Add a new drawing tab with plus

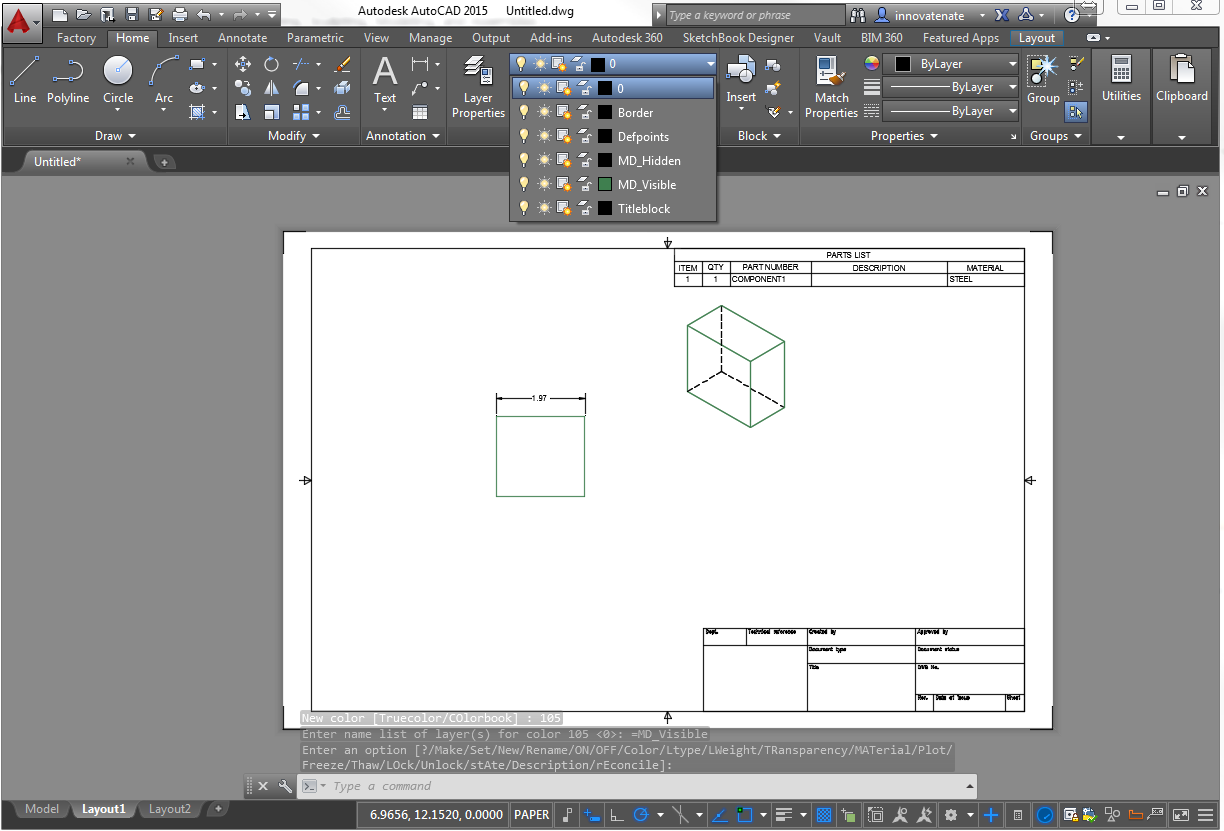(x=165, y=162)
